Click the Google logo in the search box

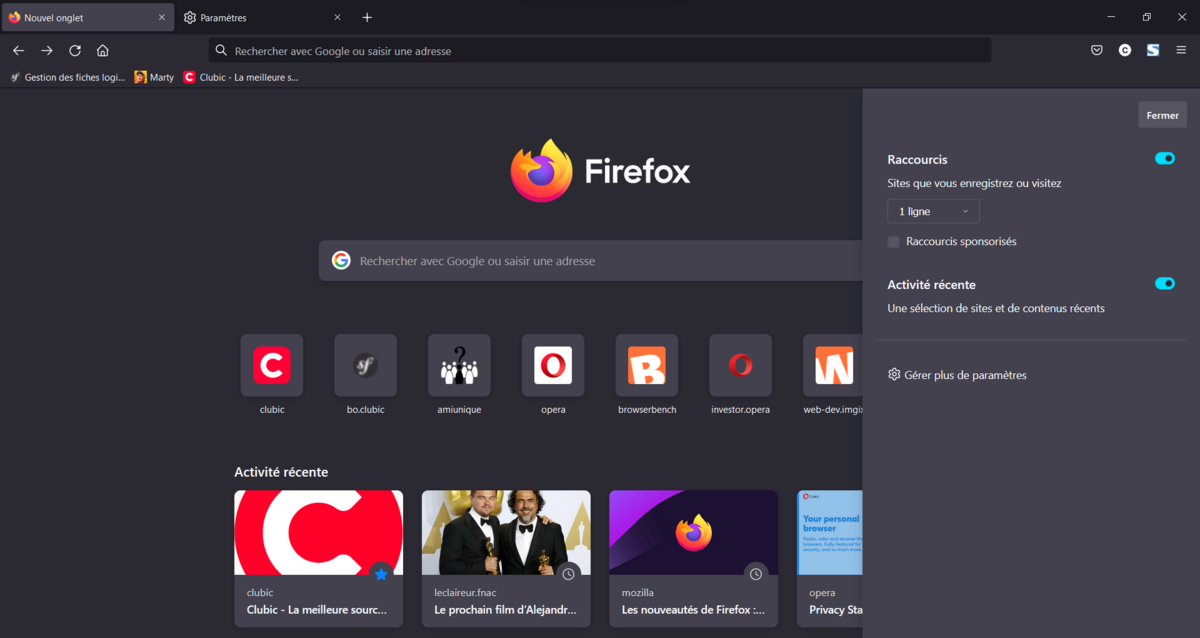coord(341,261)
